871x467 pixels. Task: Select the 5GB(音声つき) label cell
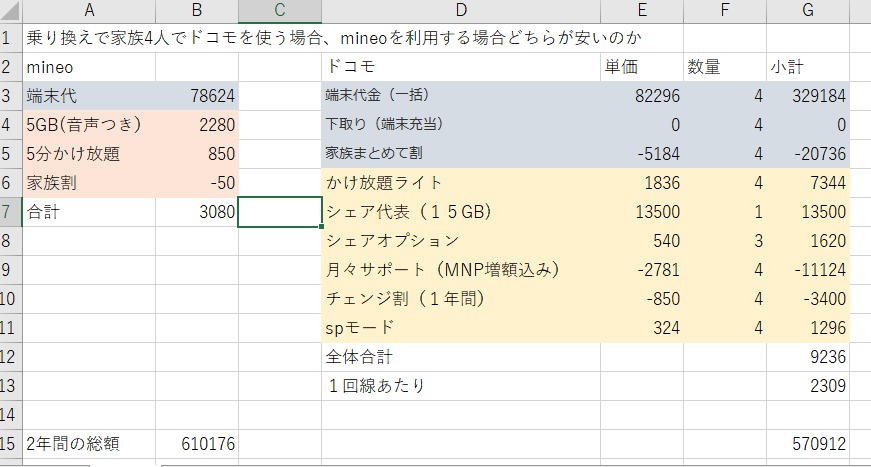point(89,125)
